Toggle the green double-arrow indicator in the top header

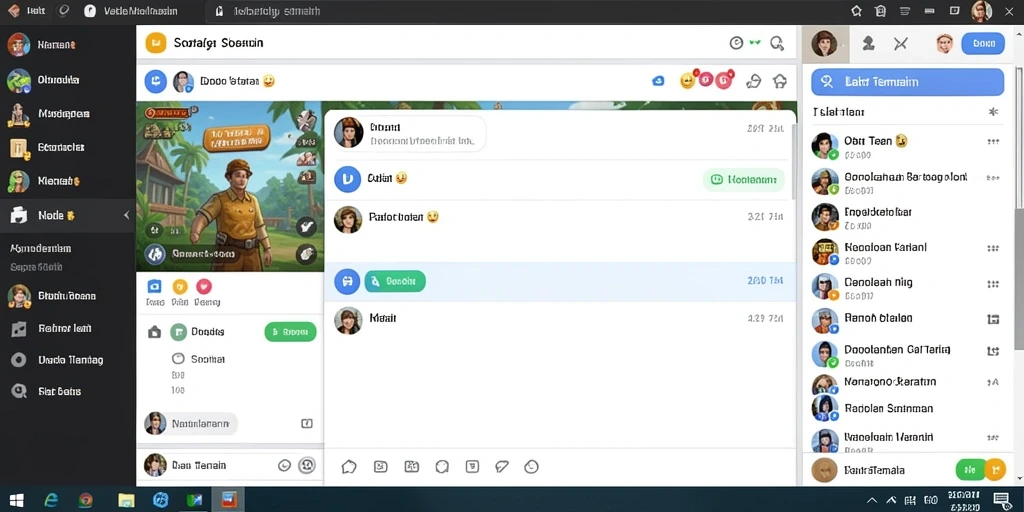756,43
